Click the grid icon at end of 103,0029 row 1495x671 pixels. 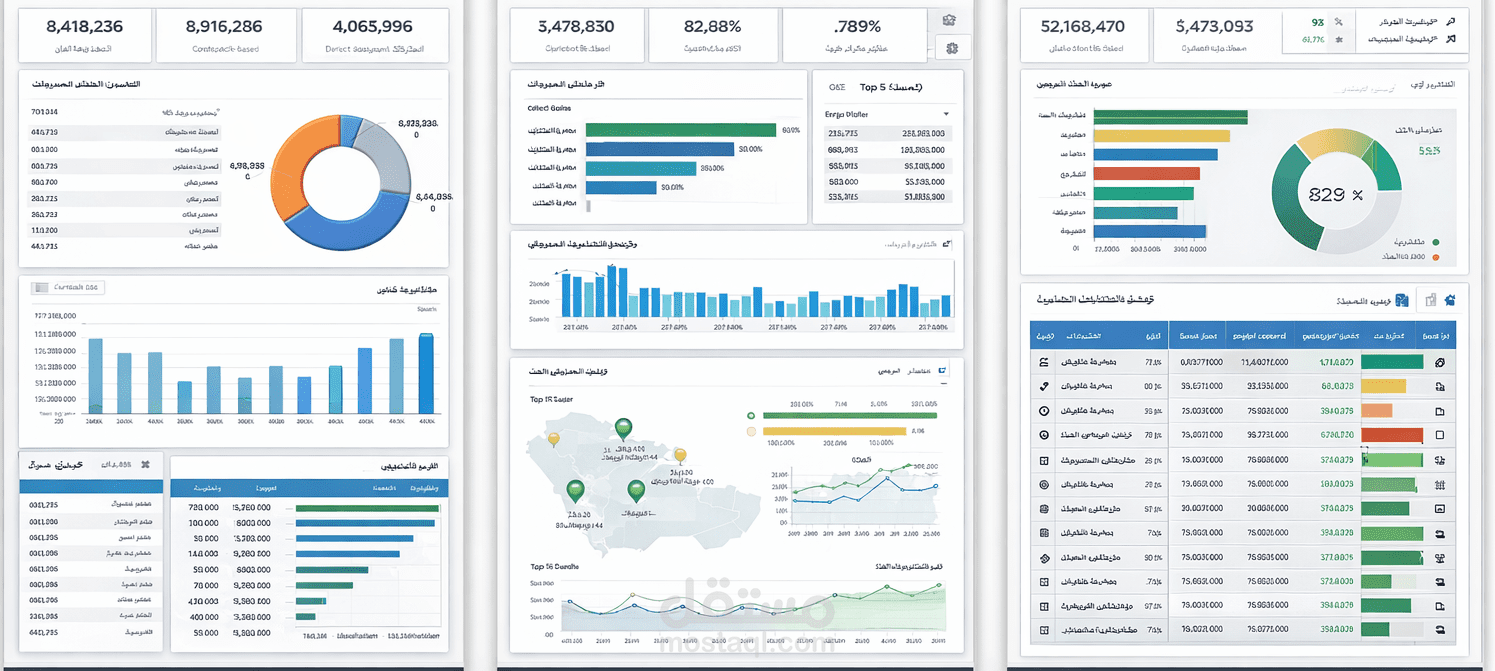coord(1440,484)
